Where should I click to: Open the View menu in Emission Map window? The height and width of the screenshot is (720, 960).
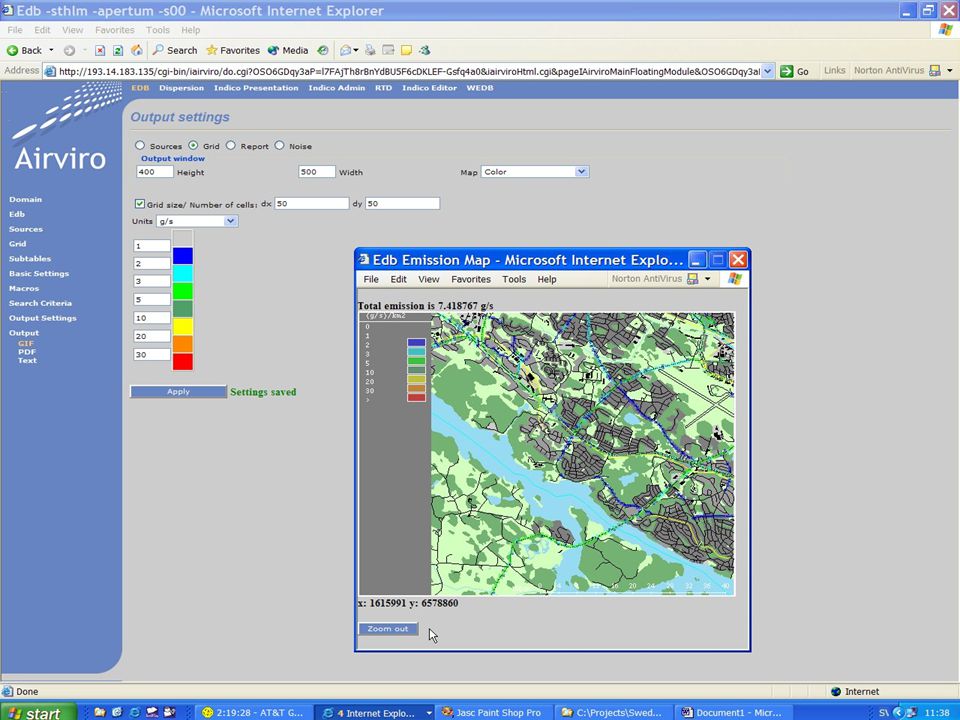click(429, 279)
